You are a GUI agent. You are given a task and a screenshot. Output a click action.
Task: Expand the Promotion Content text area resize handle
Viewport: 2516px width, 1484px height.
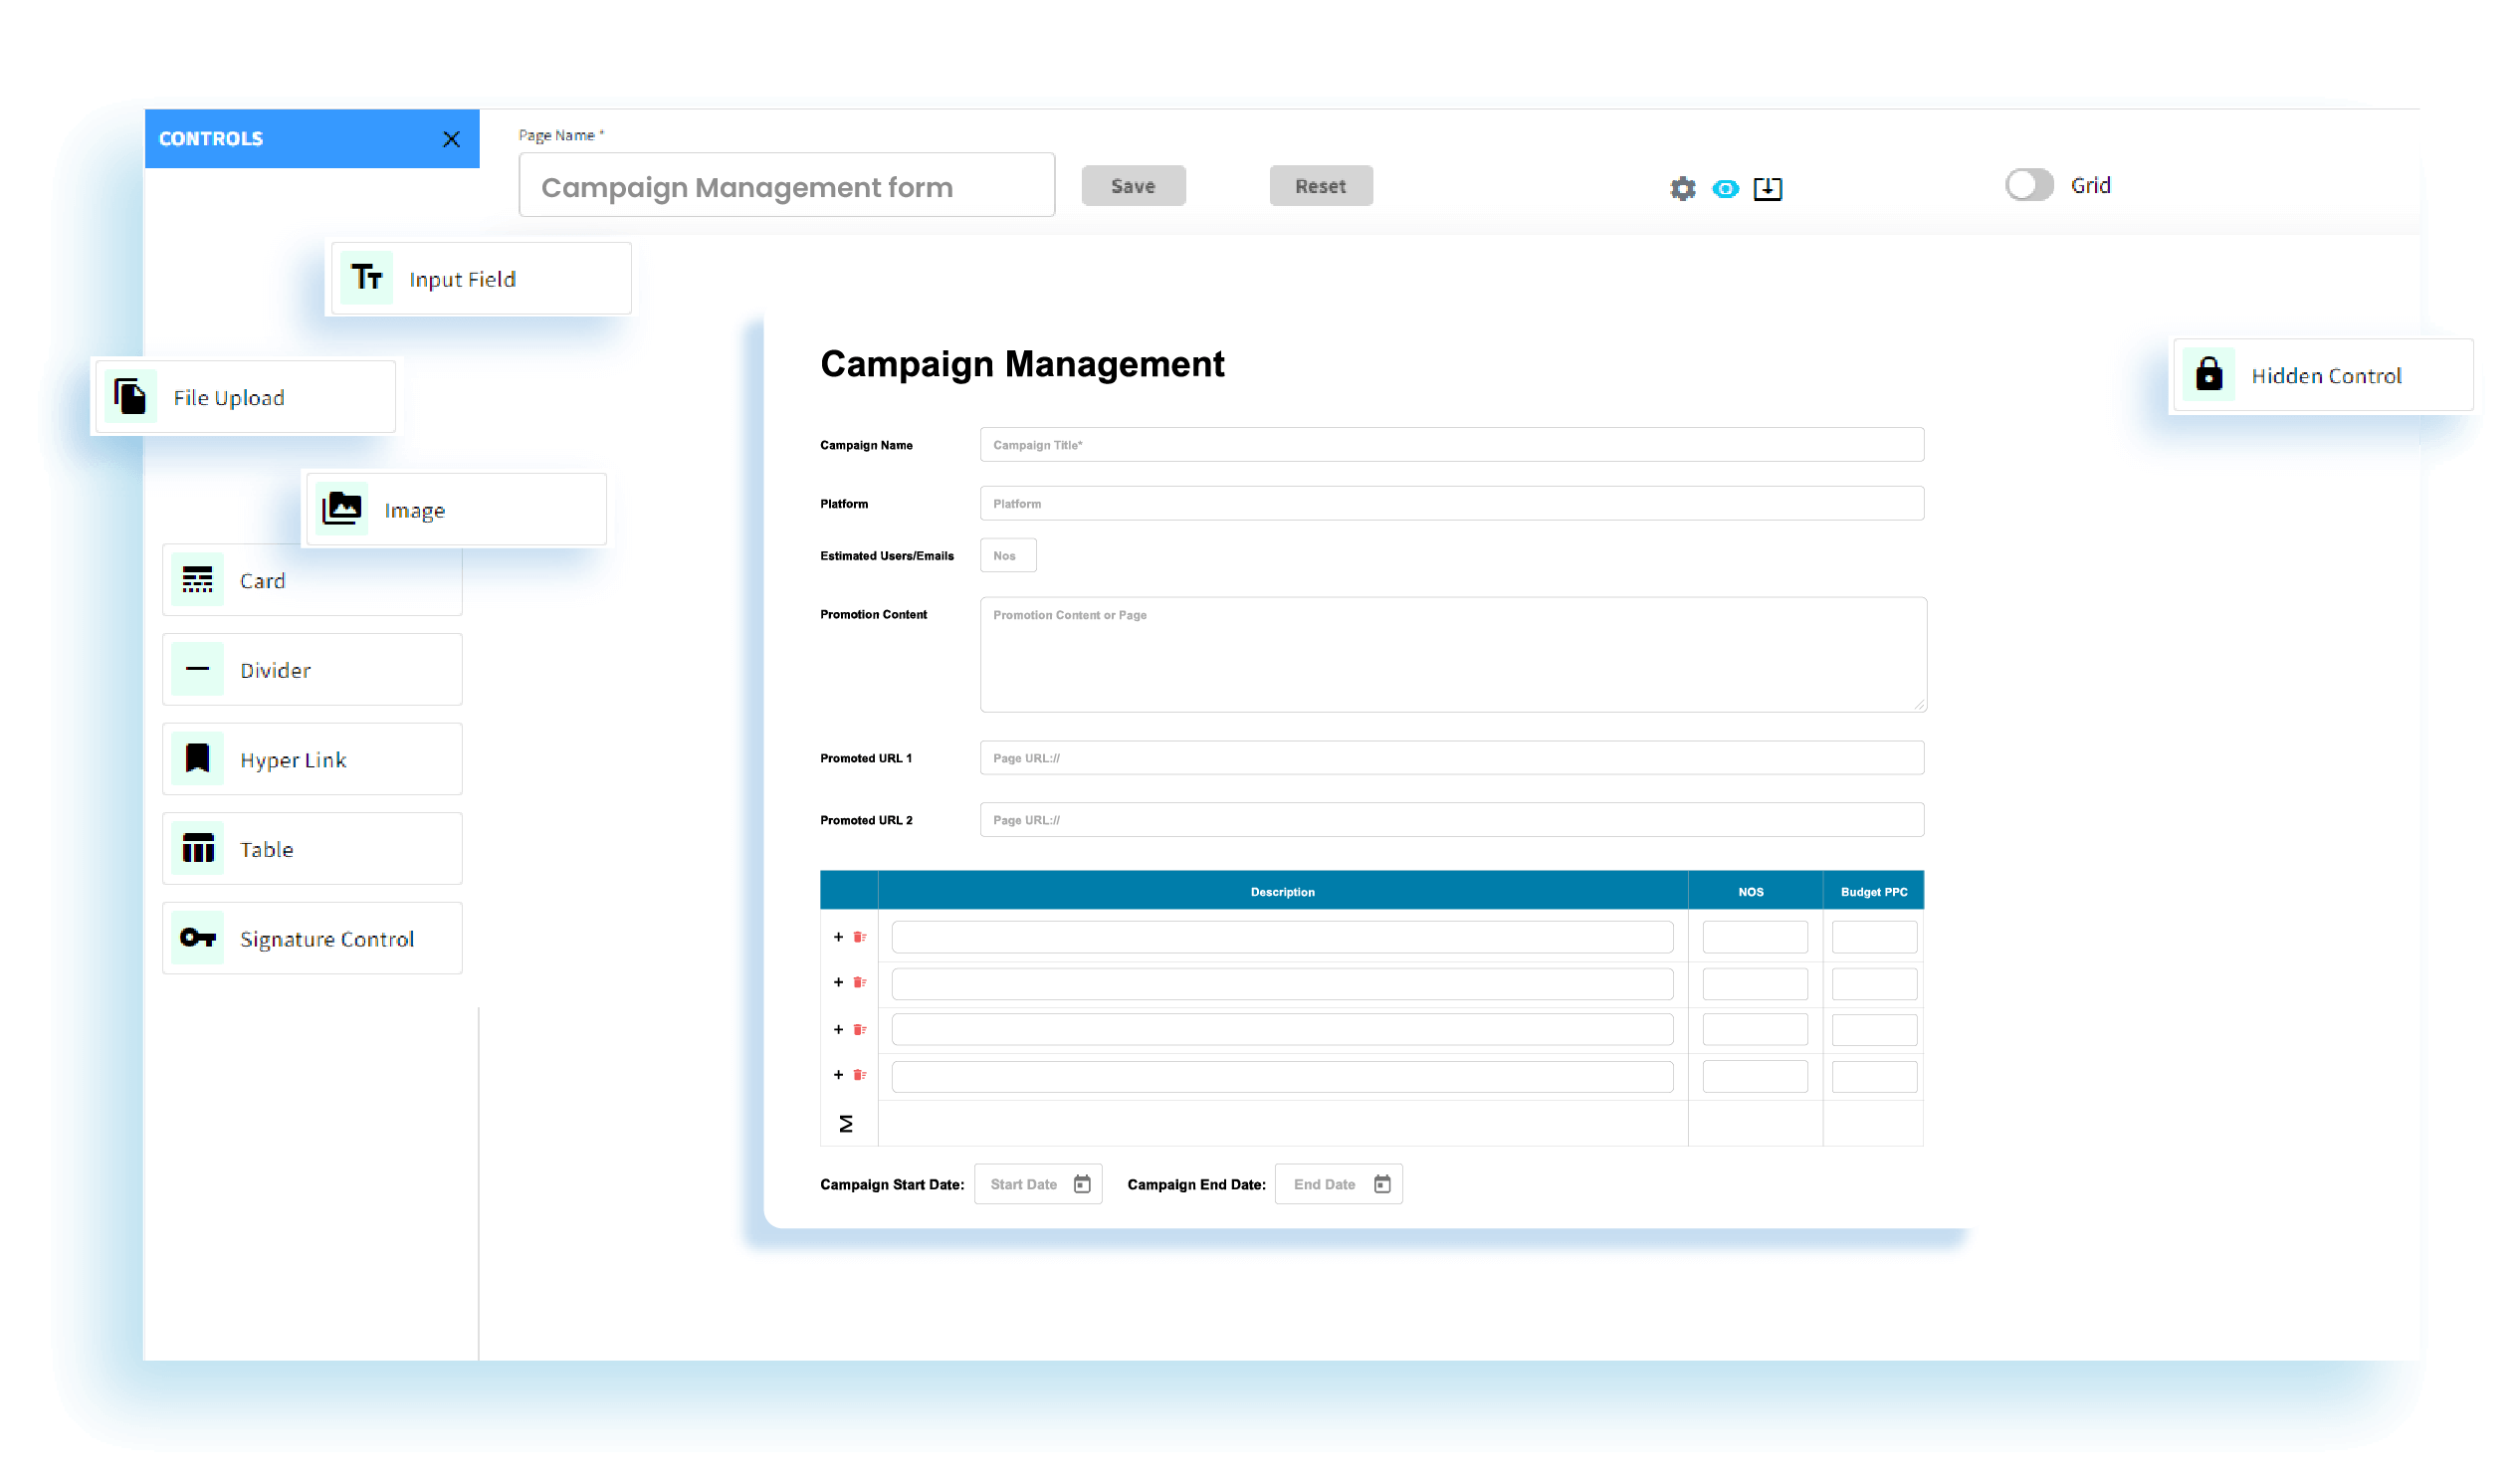pos(1918,703)
